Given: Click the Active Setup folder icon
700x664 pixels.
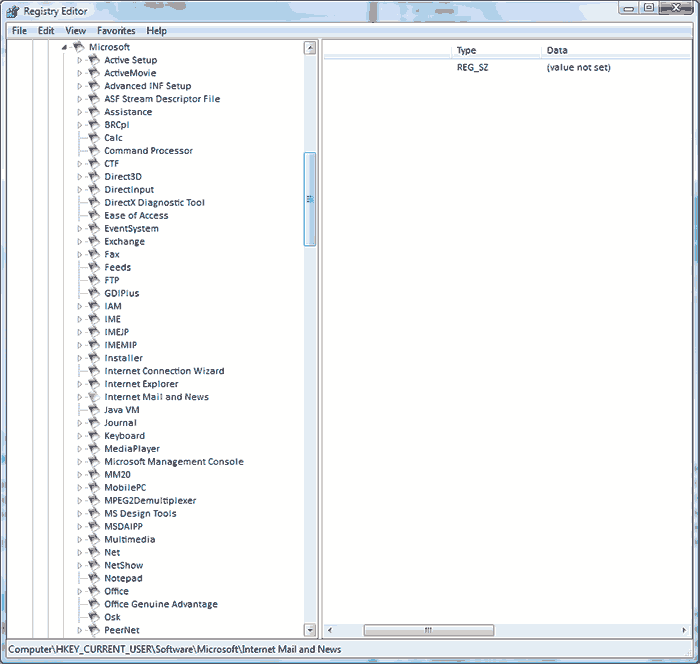Looking at the screenshot, I should [94, 59].
